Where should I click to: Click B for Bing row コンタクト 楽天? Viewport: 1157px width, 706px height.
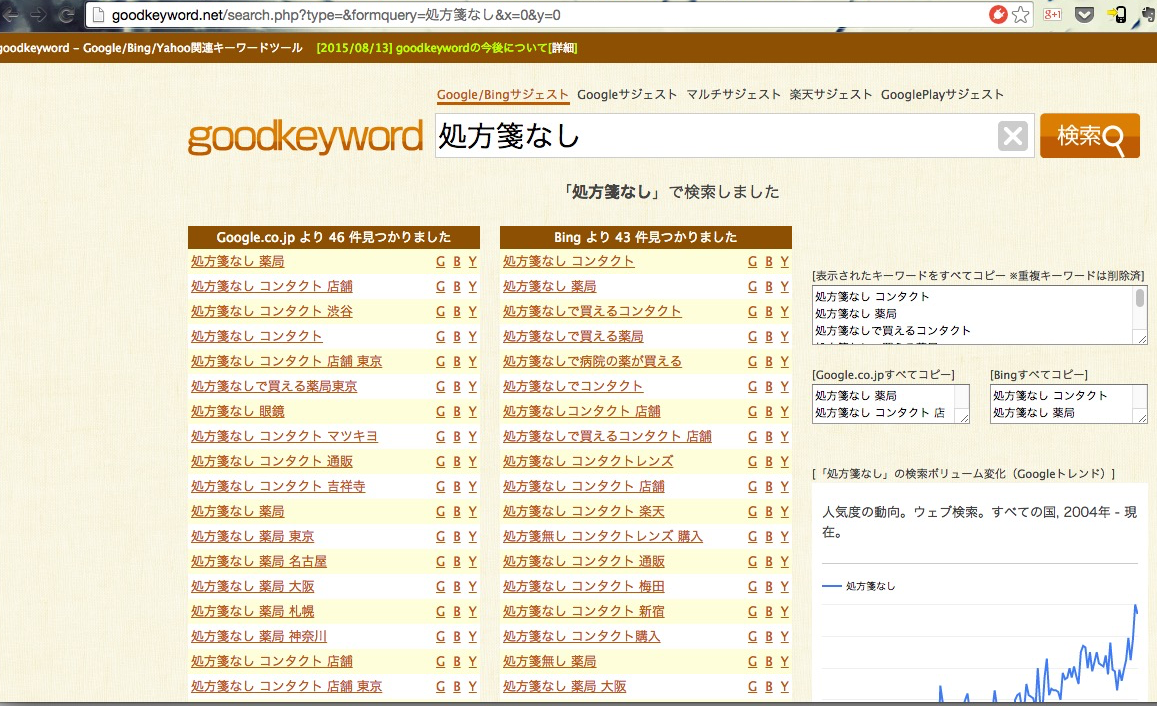pyautogui.click(x=769, y=511)
